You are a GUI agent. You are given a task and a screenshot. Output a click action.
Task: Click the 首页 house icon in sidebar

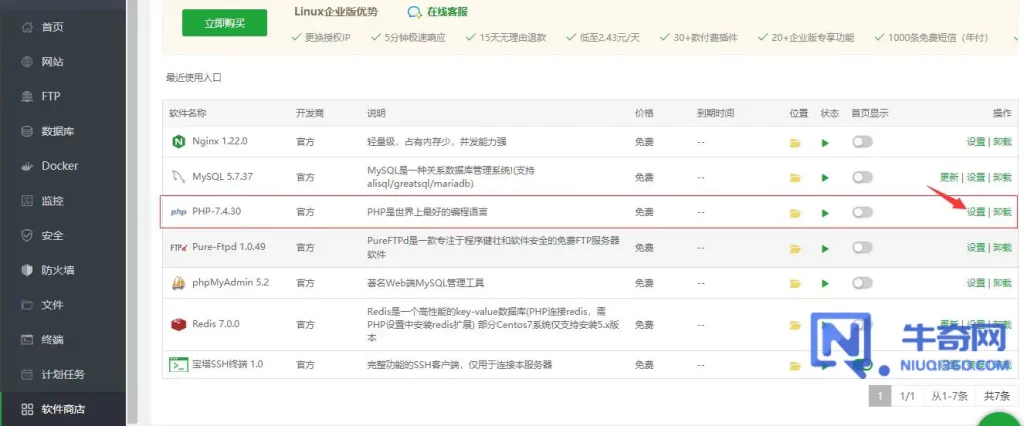[27, 27]
